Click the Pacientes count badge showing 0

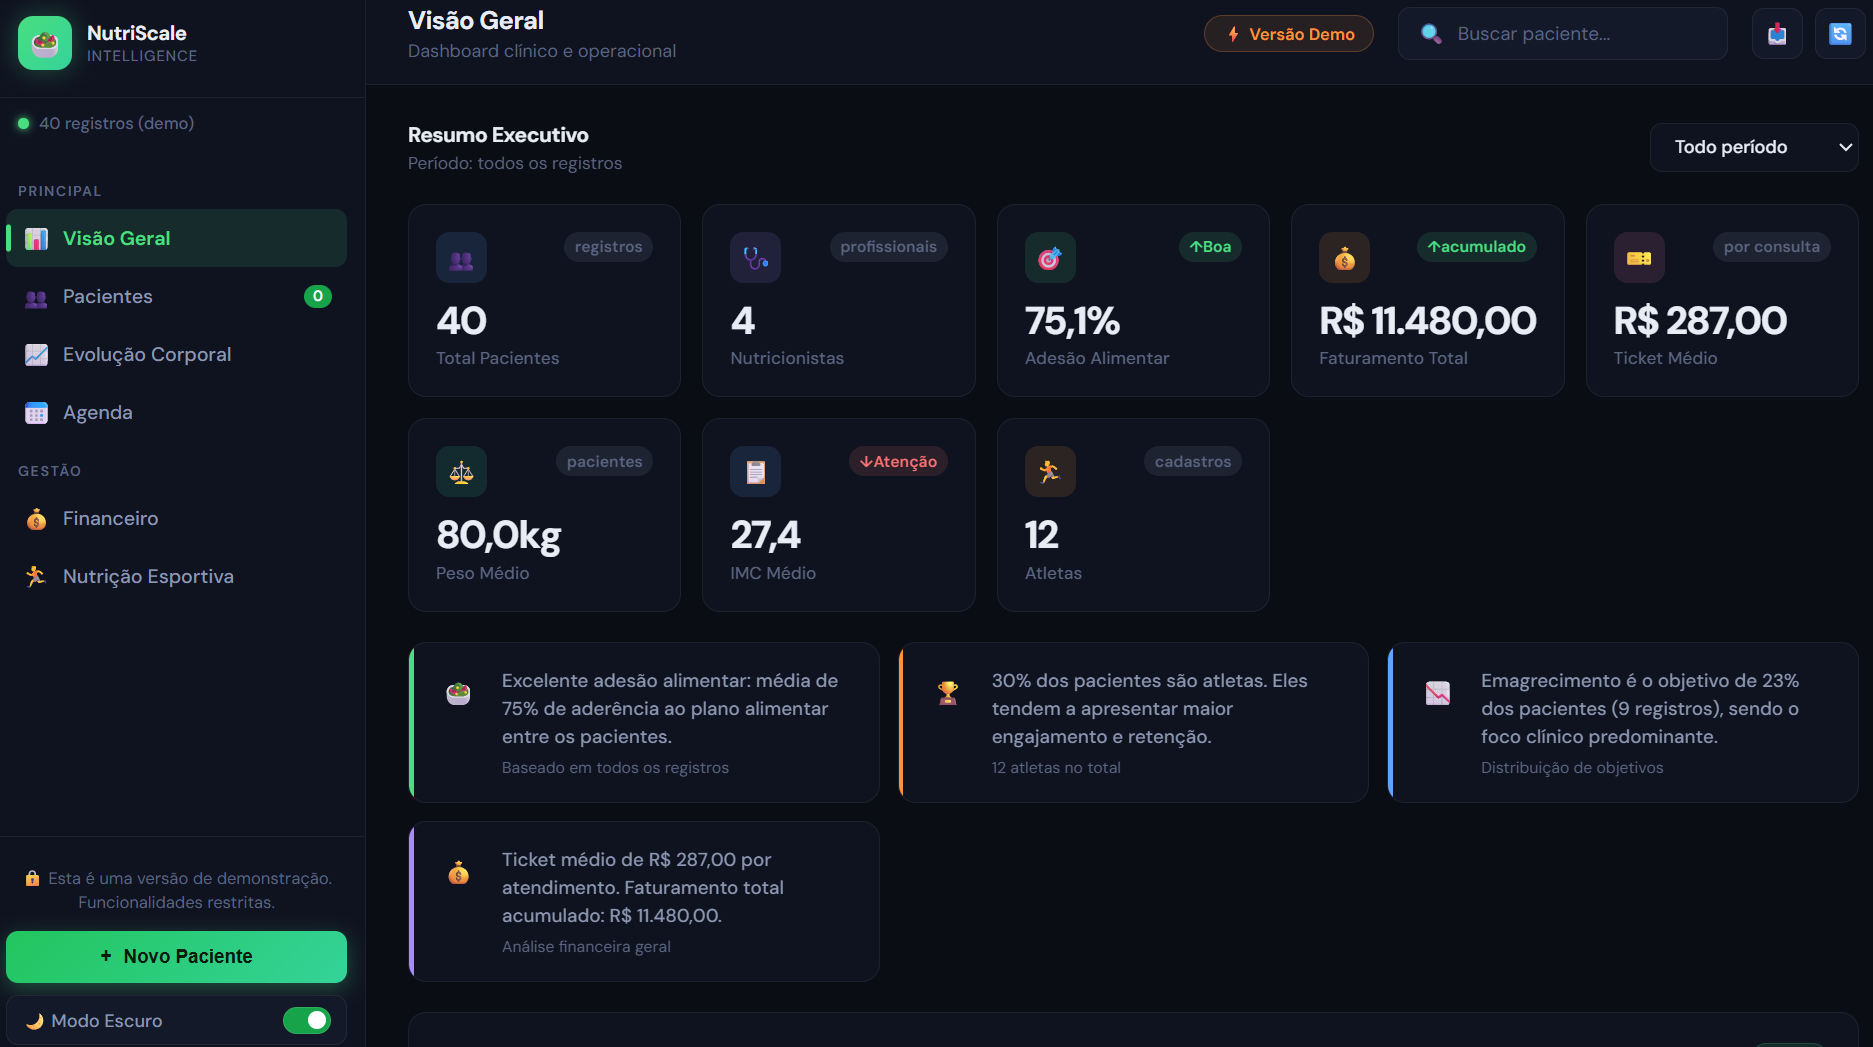[x=318, y=296]
